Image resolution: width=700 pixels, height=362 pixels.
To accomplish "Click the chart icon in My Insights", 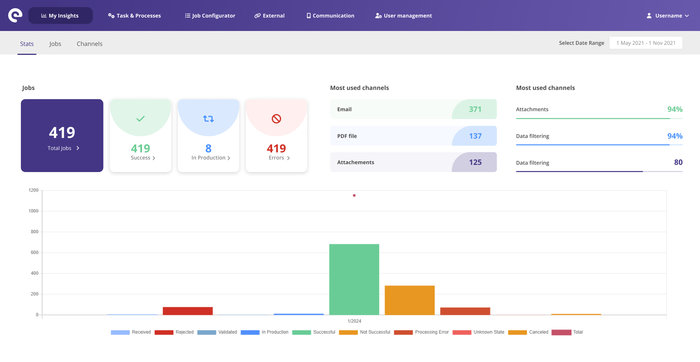I will click(44, 16).
